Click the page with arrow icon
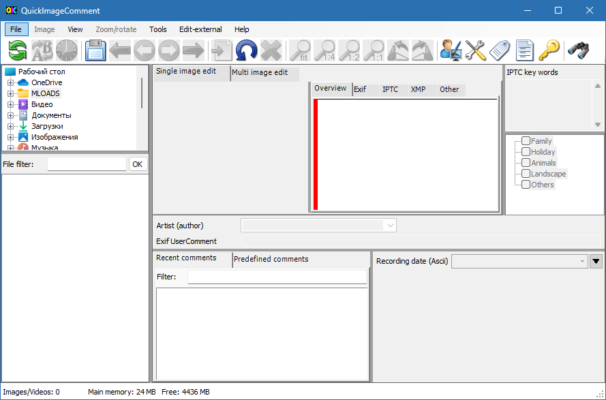 222,50
